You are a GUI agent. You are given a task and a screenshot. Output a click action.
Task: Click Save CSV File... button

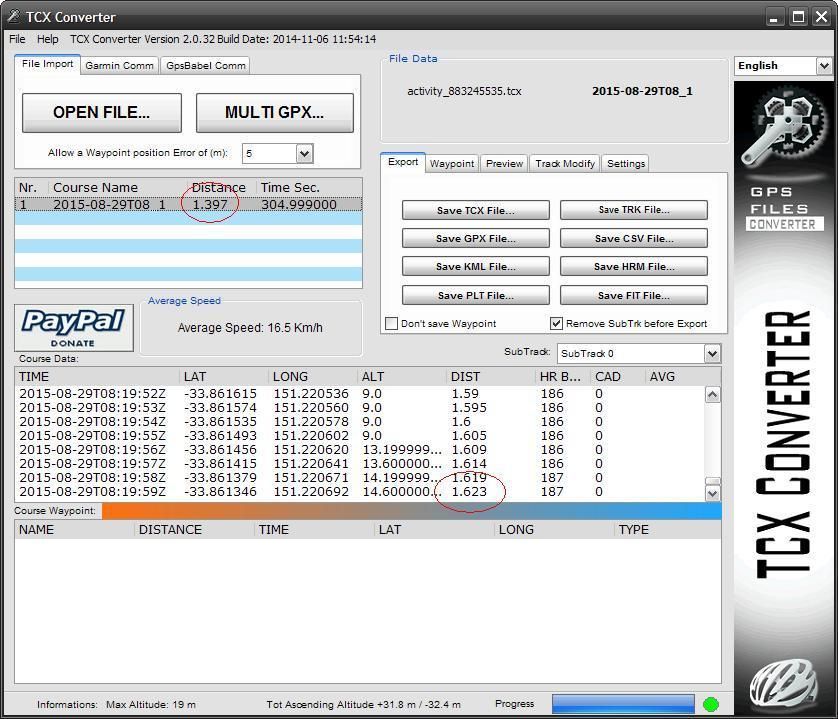click(x=634, y=238)
